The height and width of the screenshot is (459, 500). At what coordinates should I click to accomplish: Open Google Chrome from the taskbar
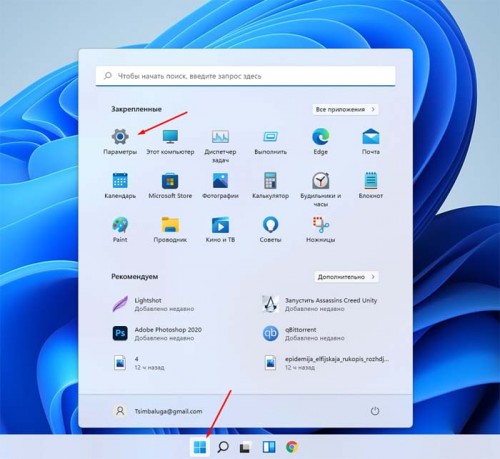tap(292, 447)
